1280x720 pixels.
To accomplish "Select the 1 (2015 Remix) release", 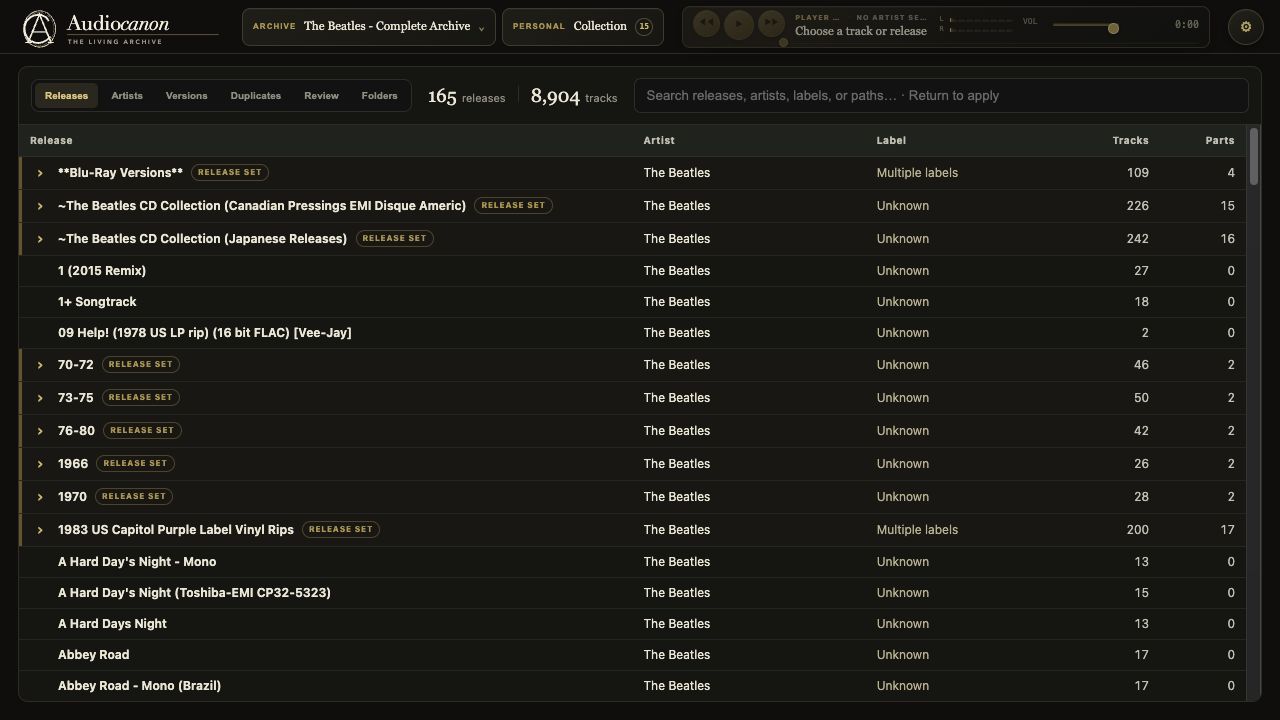I will pyautogui.click(x=632, y=271).
